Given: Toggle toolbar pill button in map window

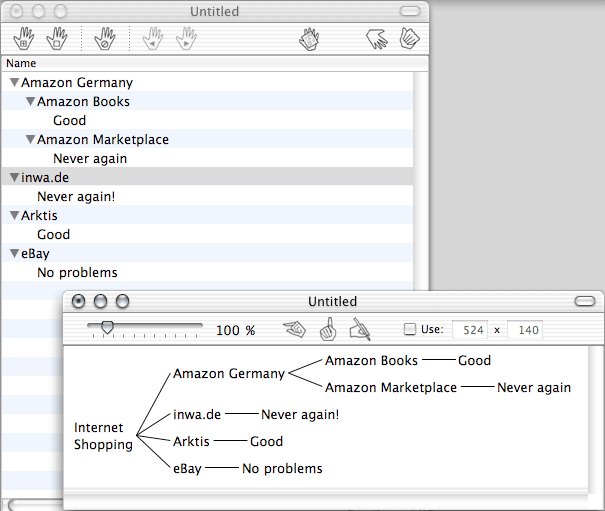Looking at the screenshot, I should [585, 301].
